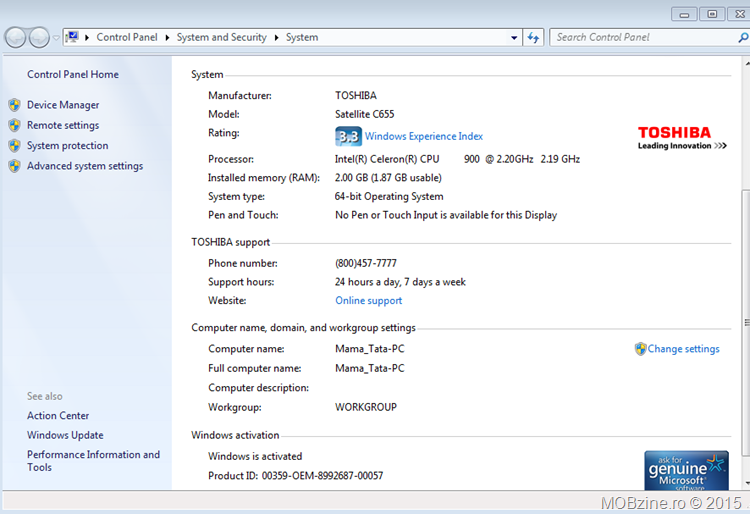Click the computer icon in address bar

[x=72, y=37]
